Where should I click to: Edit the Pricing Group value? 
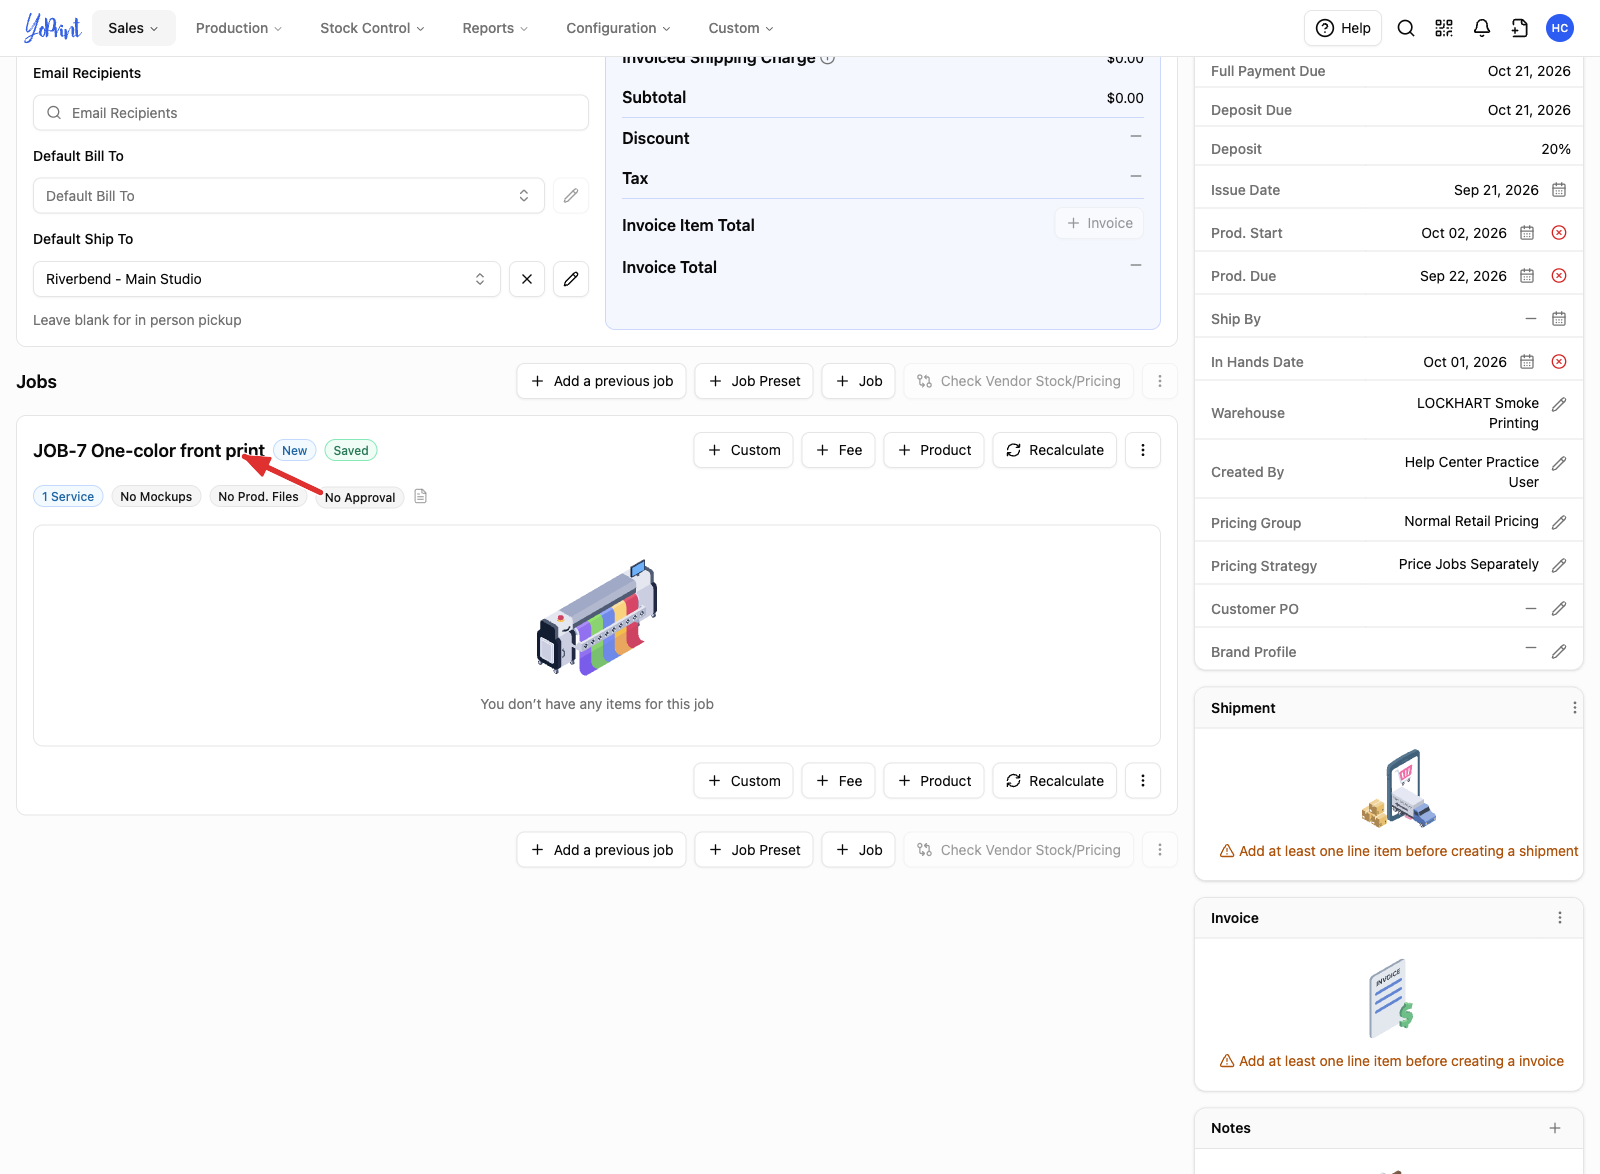(1559, 522)
